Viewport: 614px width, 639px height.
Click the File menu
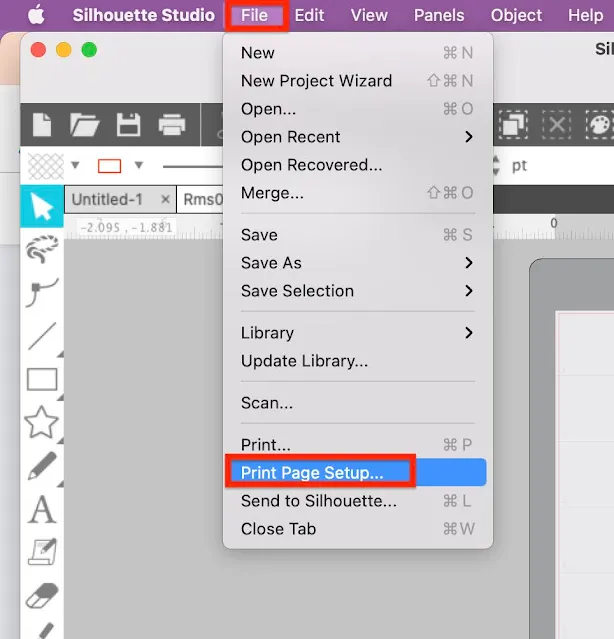[x=255, y=15]
